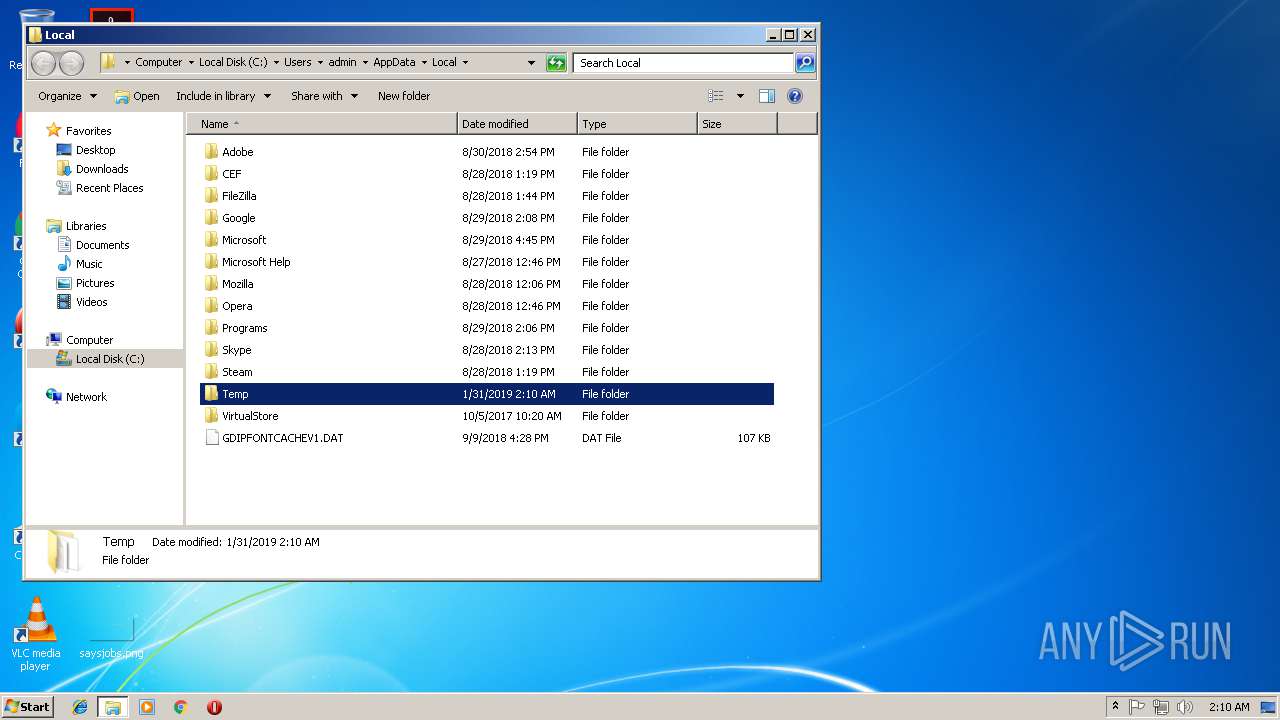This screenshot has width=1280, height=720.
Task: Expand the arrow after Users in address bar
Action: click(319, 63)
